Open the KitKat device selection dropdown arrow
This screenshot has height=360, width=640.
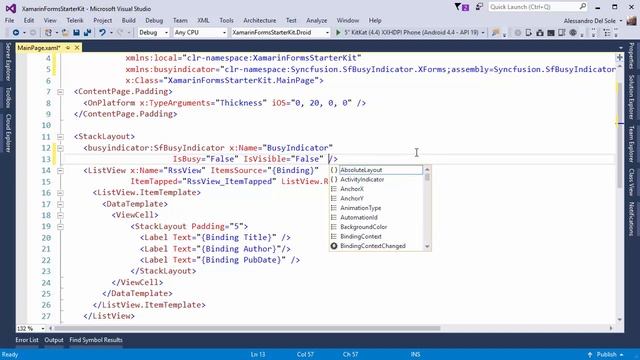point(483,32)
